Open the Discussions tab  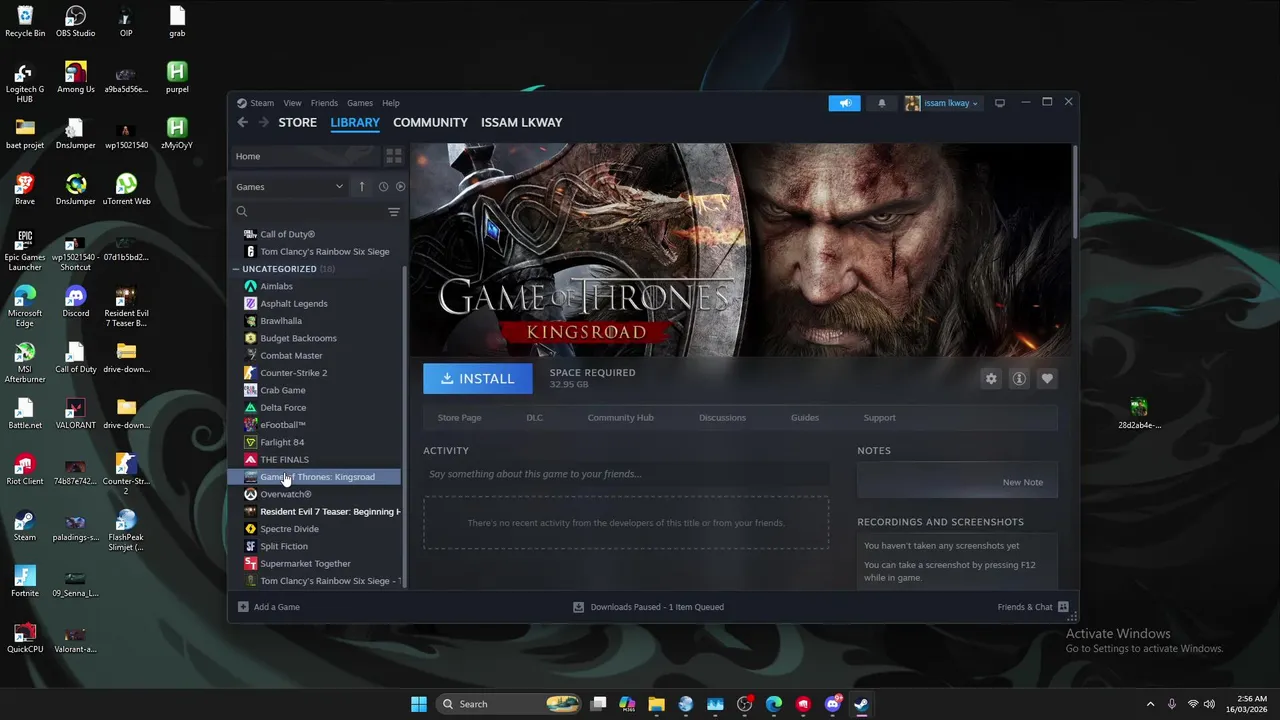pyautogui.click(x=722, y=418)
